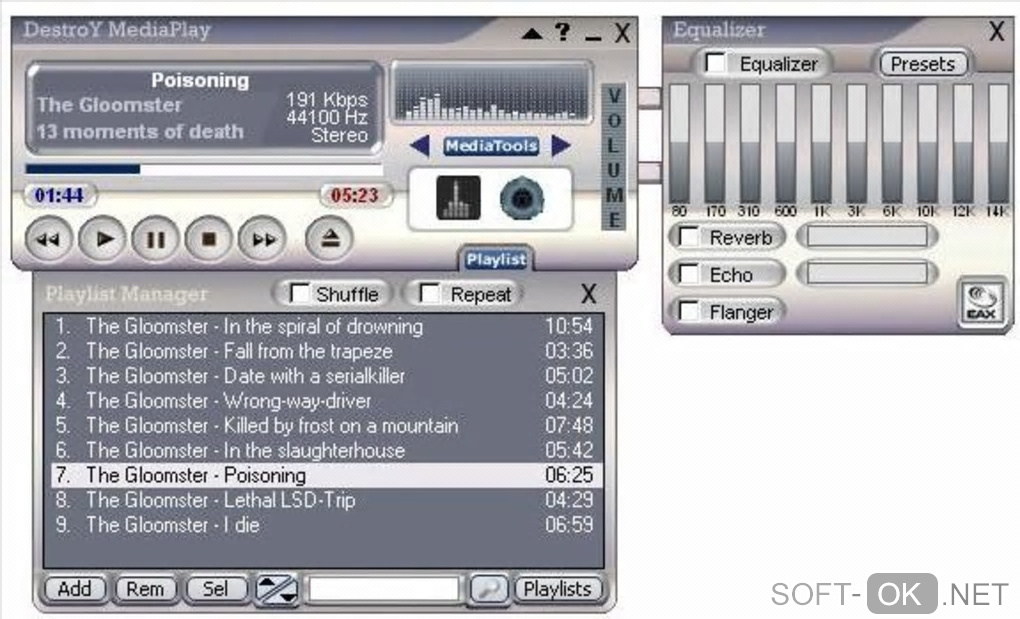Adjust the 1K equalizer band slider
The width and height of the screenshot is (1020, 619).
coord(821,143)
